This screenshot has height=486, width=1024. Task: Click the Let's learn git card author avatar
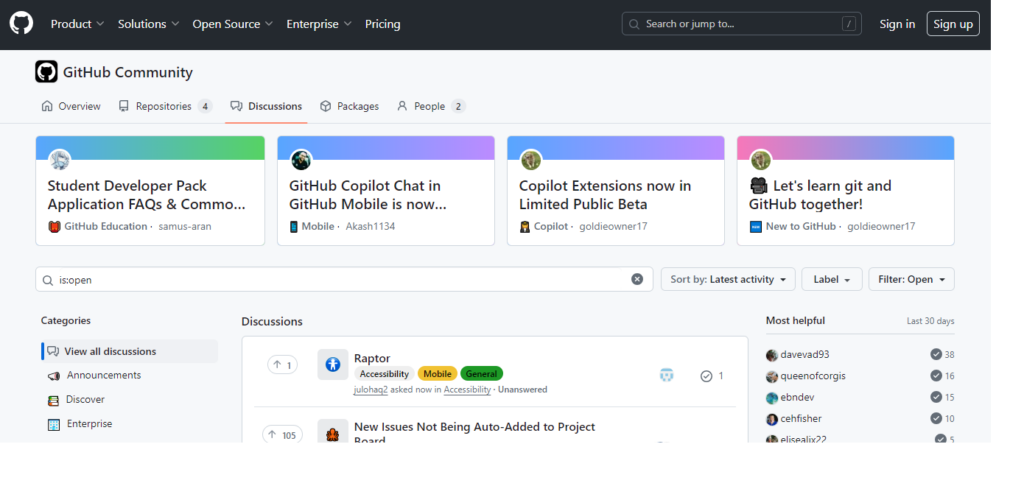761,160
